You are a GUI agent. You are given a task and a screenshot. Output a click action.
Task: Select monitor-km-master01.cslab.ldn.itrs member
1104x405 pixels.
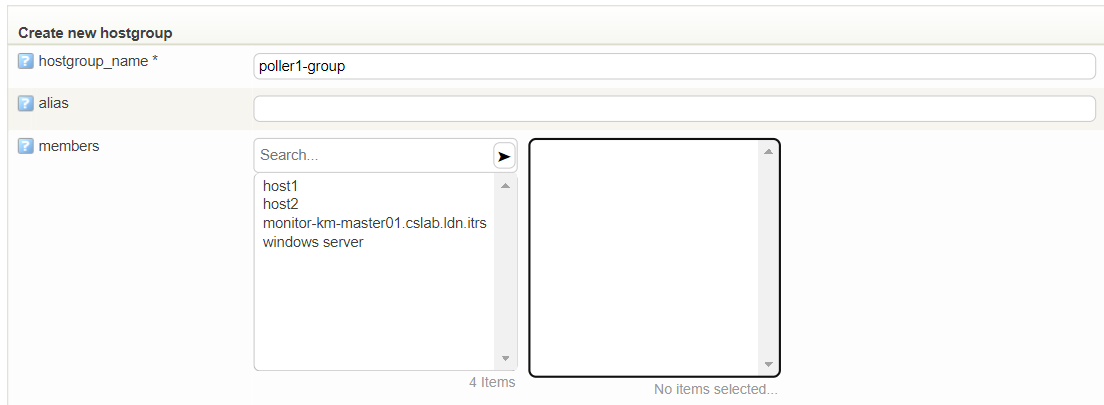(x=375, y=223)
